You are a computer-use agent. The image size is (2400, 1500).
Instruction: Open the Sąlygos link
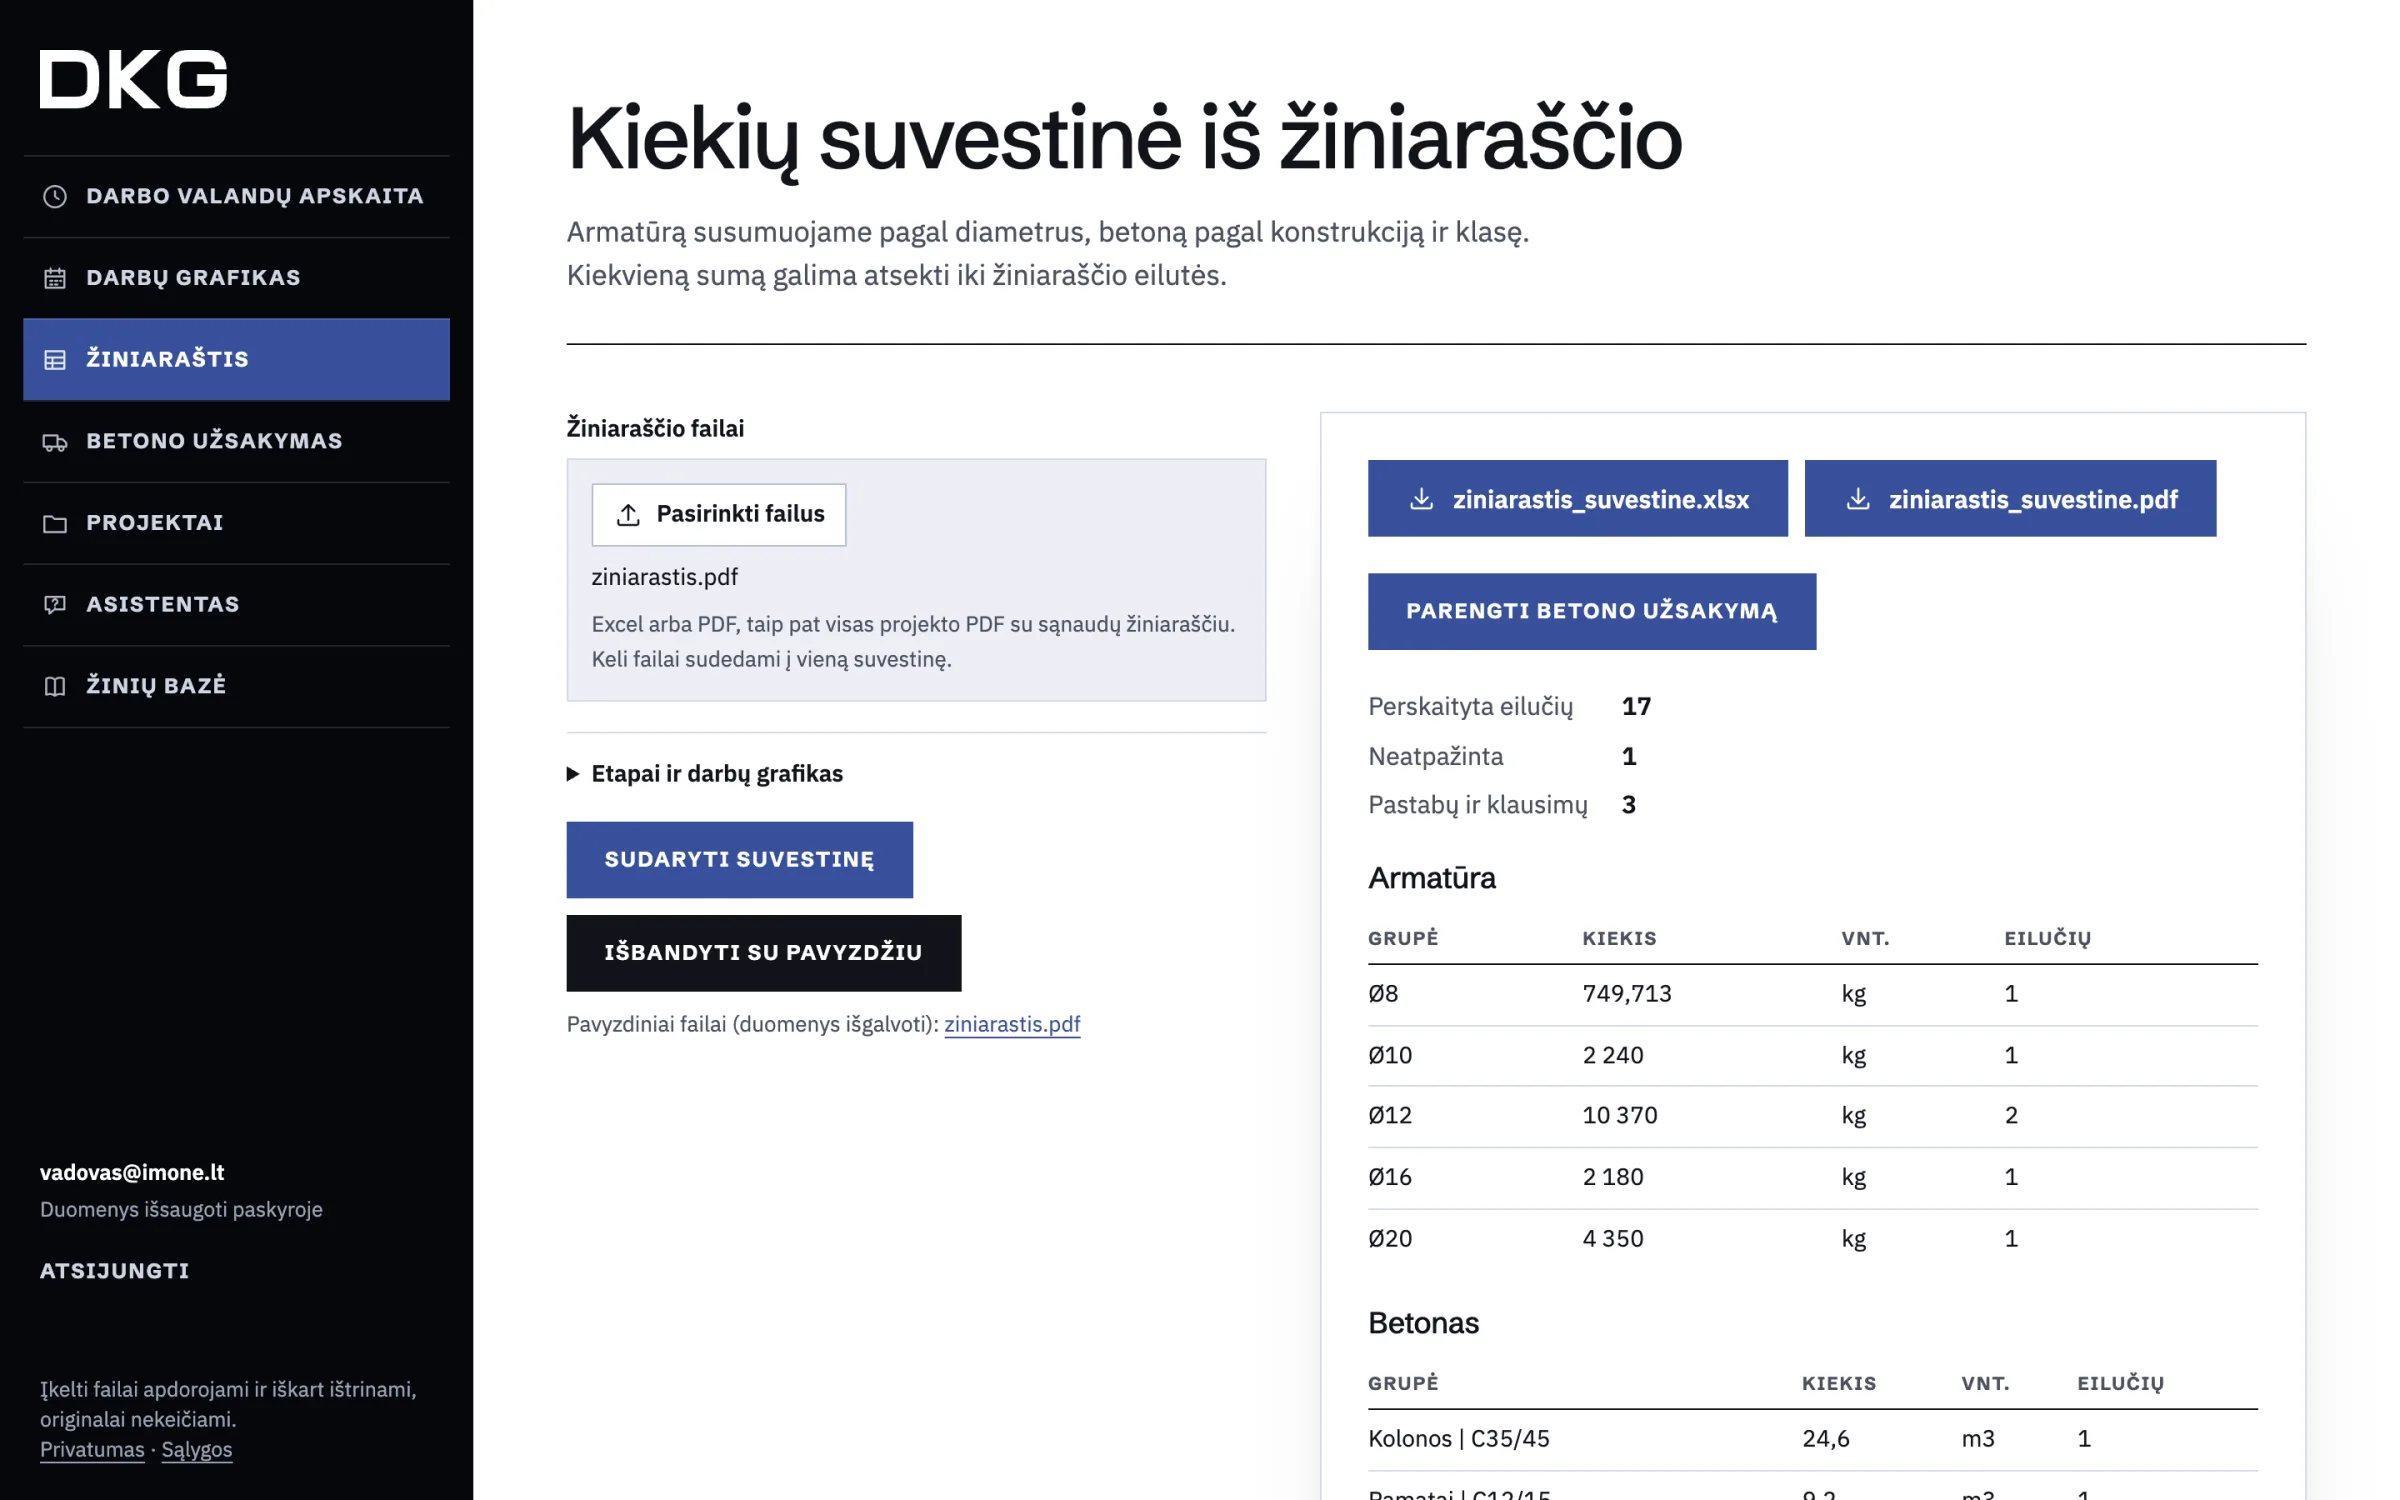pos(196,1449)
